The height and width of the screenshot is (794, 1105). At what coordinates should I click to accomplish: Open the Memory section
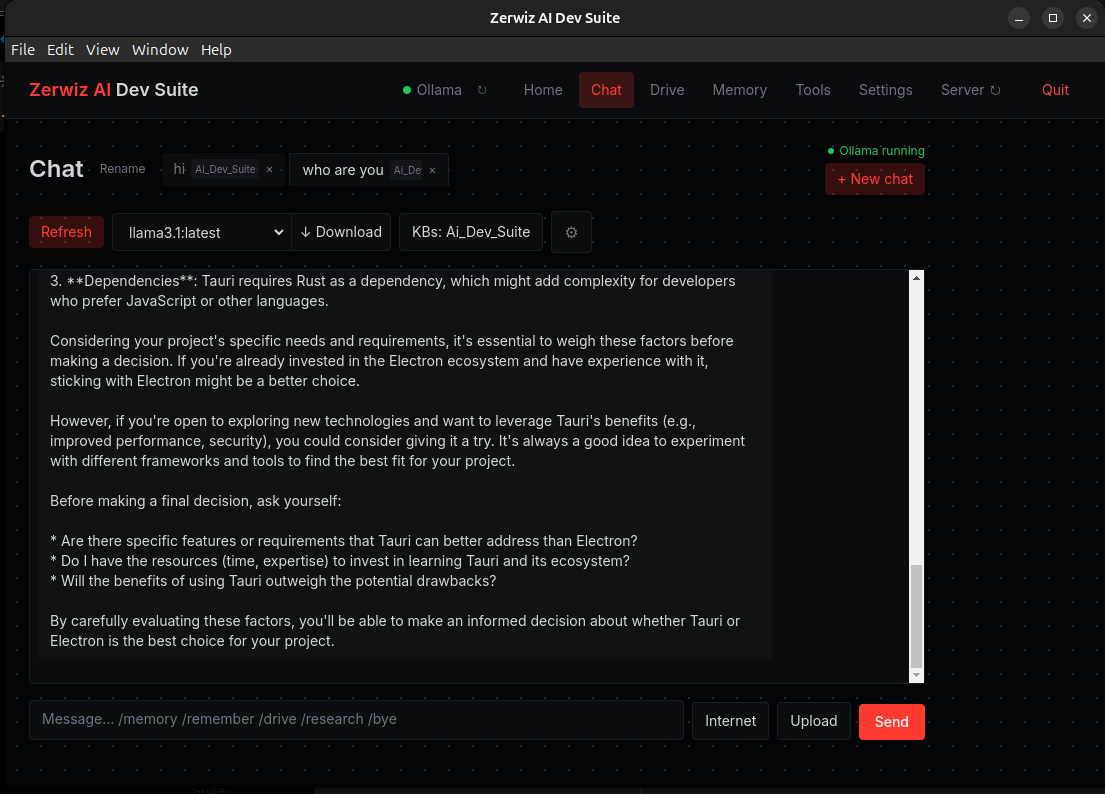click(740, 90)
